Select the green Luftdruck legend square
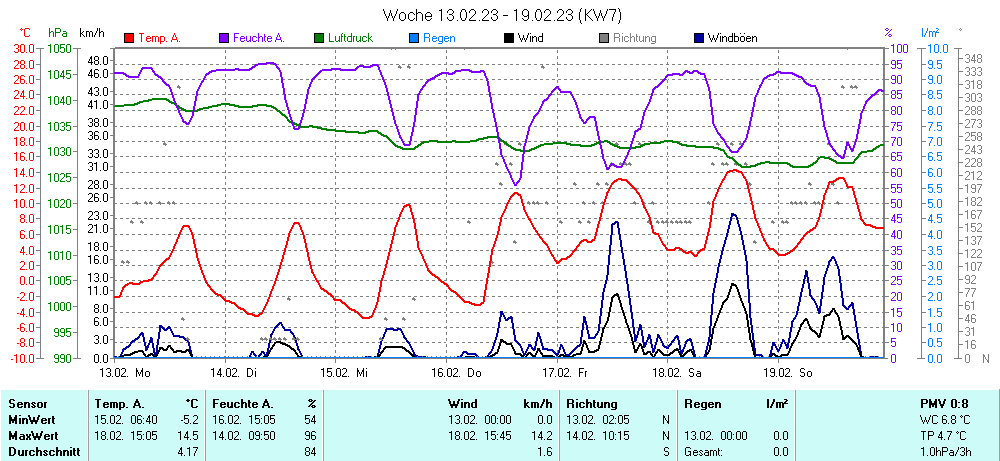 [320, 38]
